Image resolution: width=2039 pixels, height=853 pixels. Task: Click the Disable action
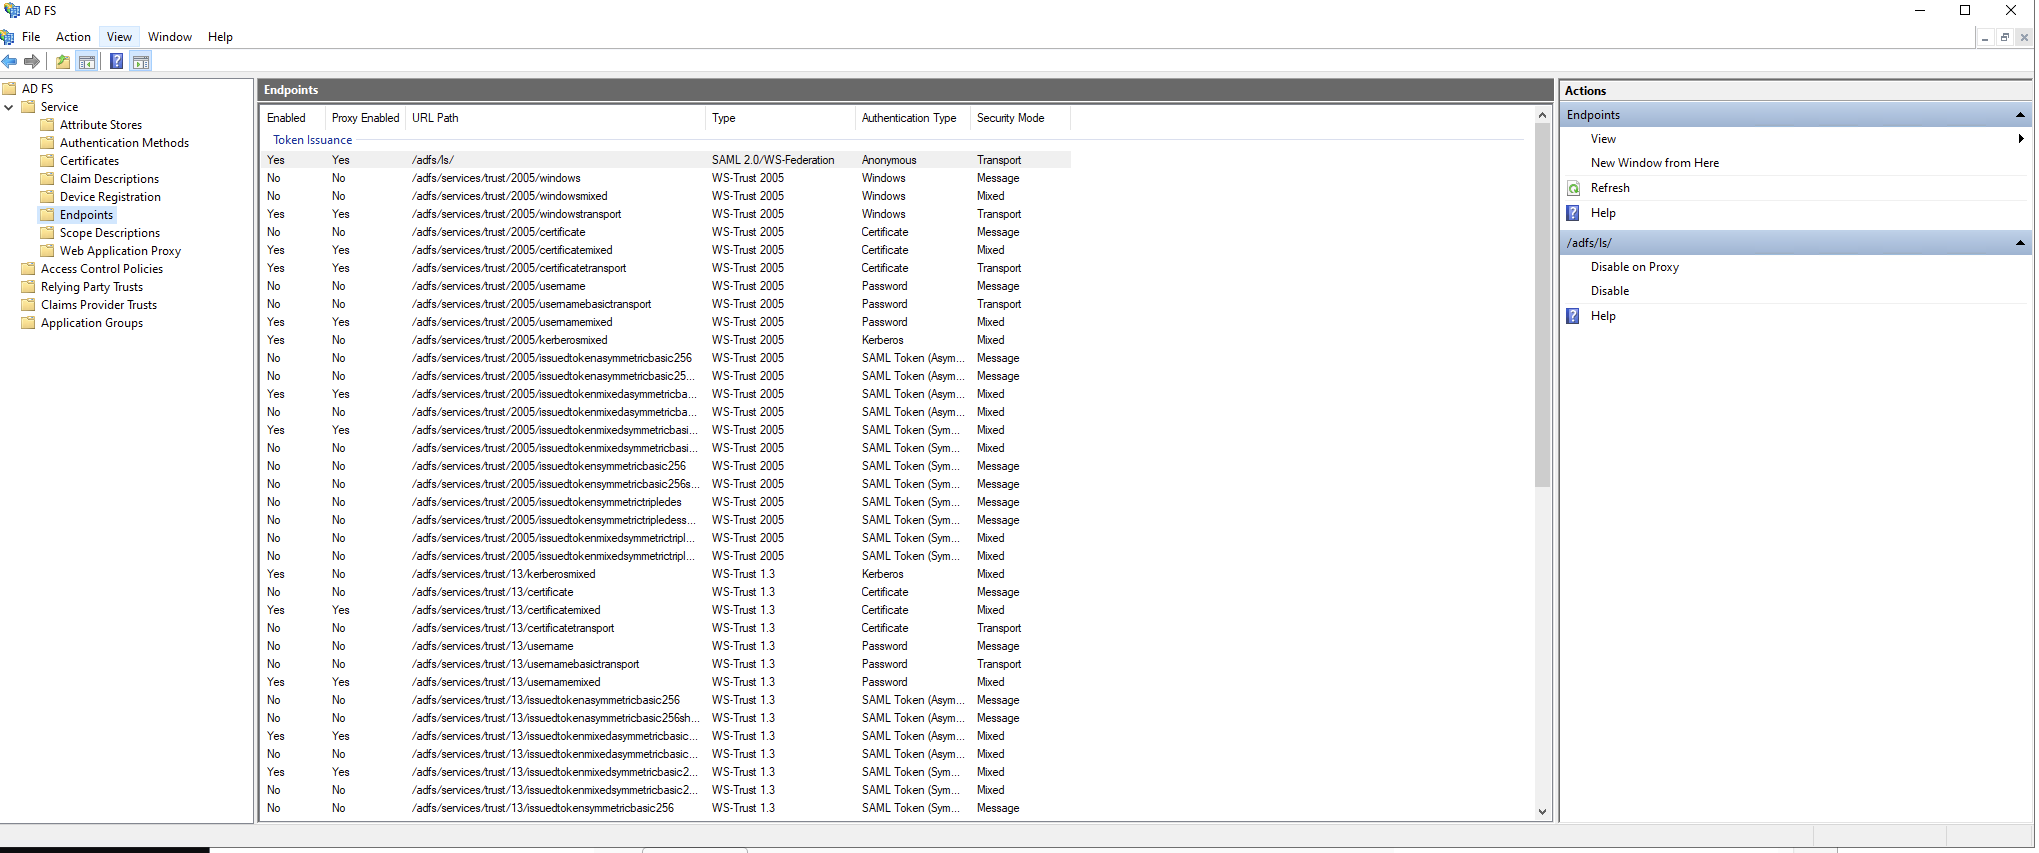pyautogui.click(x=1610, y=291)
